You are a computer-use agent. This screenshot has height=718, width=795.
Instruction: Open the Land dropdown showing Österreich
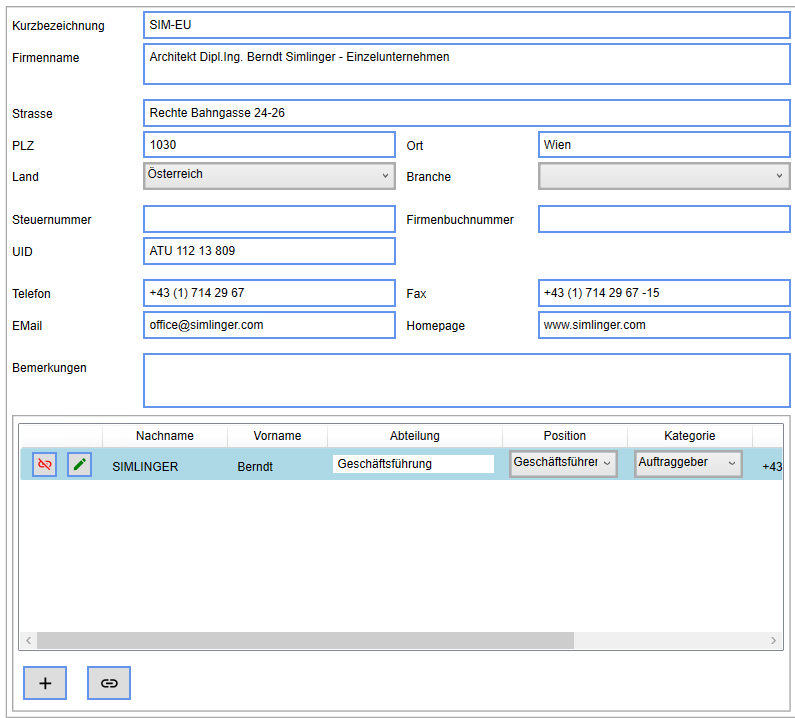point(269,176)
